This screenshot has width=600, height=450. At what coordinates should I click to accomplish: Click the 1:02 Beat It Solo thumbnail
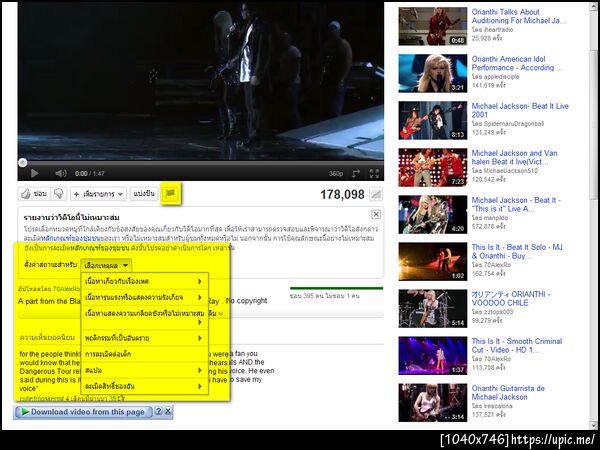click(x=432, y=262)
